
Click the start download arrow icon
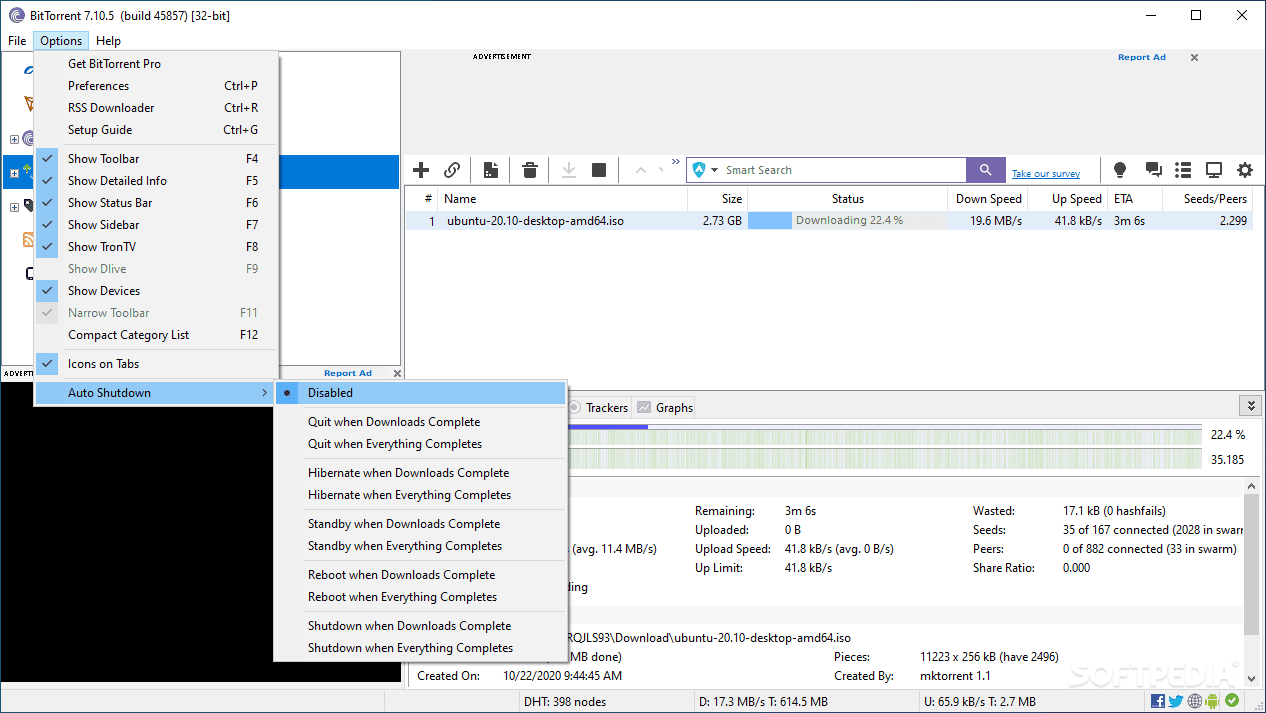coord(568,170)
